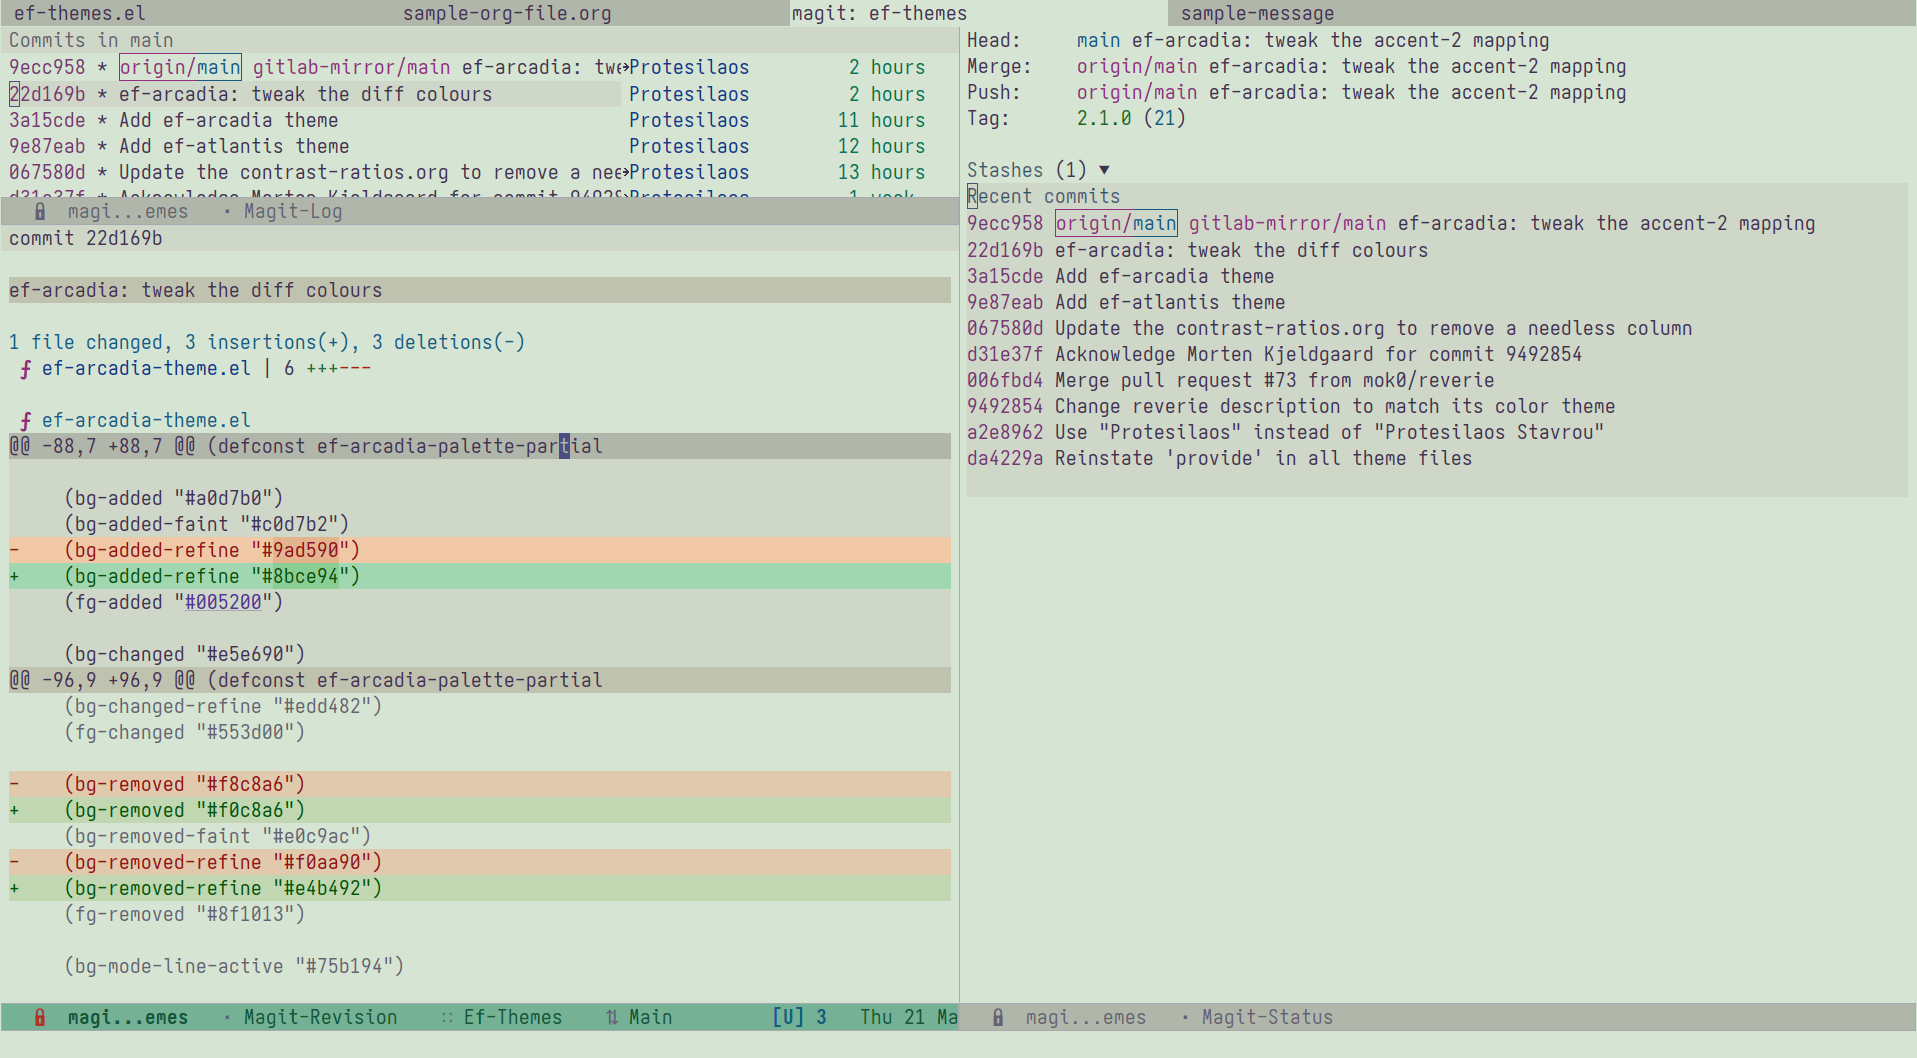
Task: Click the removed line bg-added-refine "#9ad590"
Action: coord(480,550)
